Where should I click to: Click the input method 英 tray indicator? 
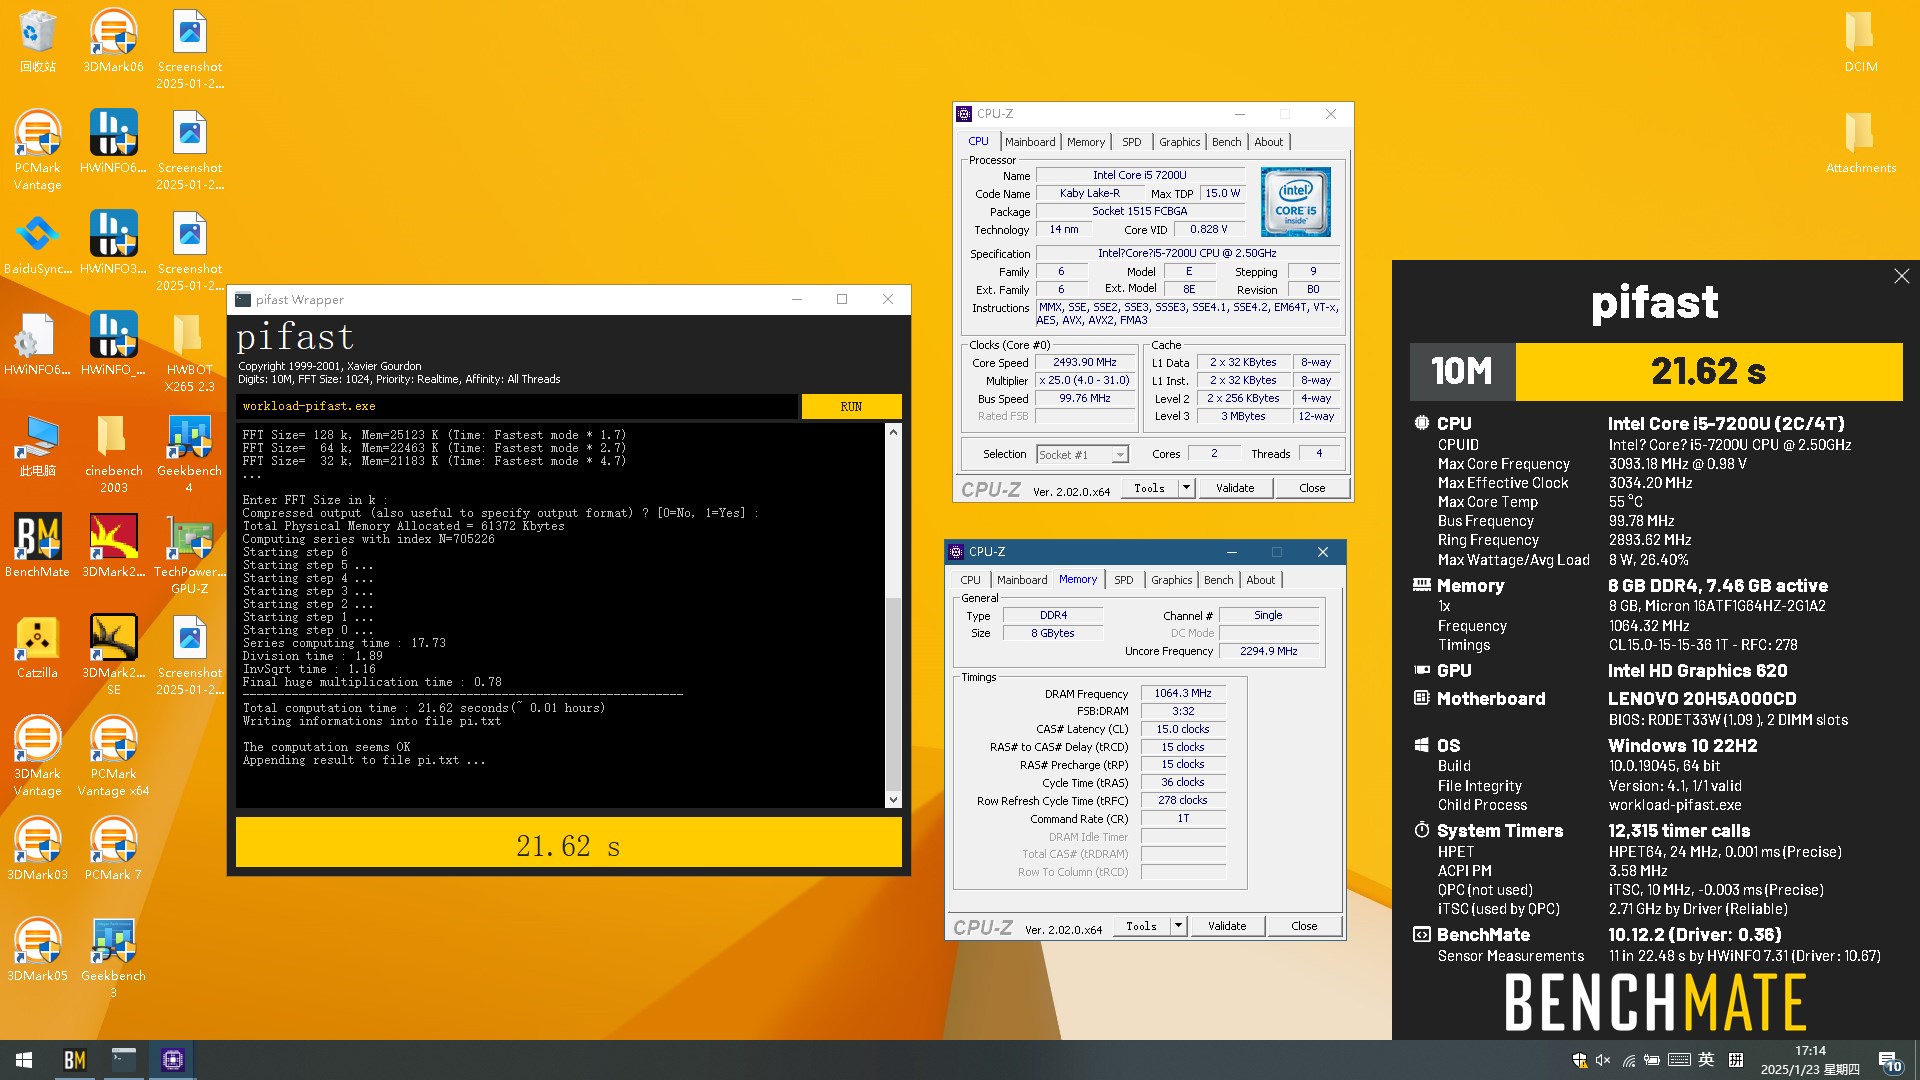point(1706,1060)
